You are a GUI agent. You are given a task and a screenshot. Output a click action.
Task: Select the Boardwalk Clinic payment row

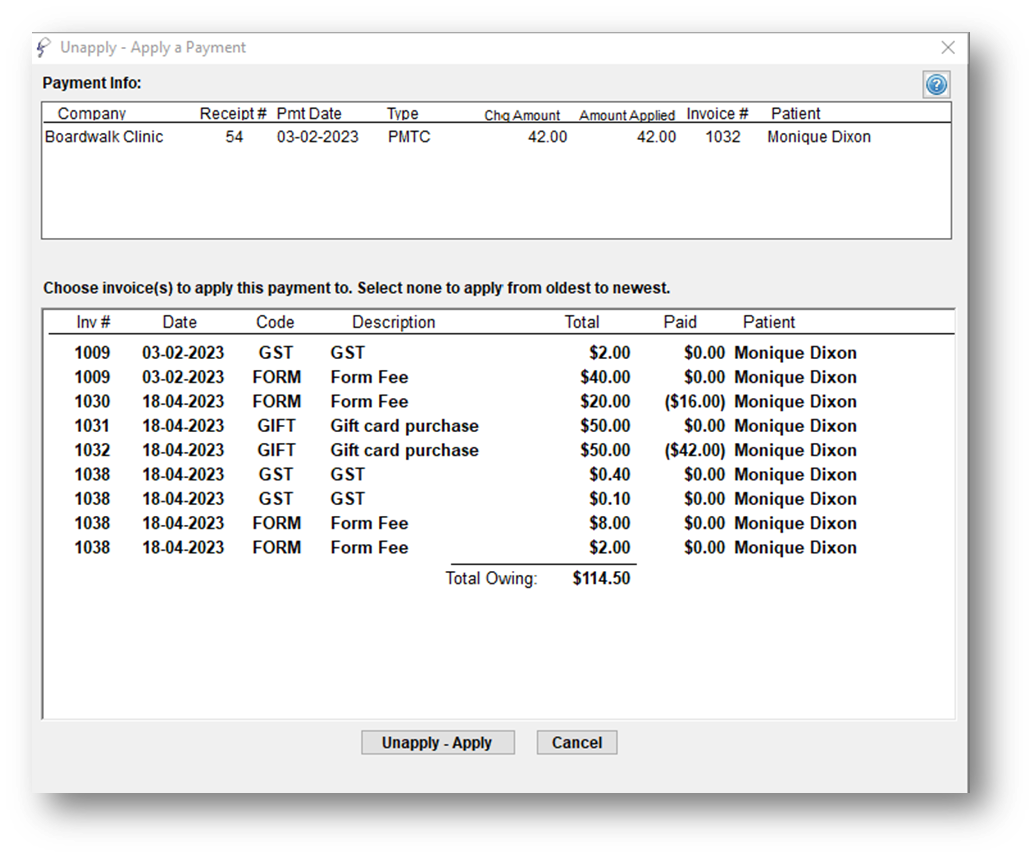click(x=496, y=137)
